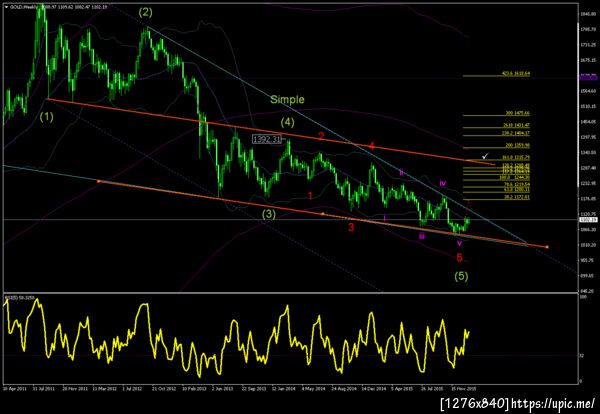Image resolution: width=600 pixels, height=414 pixels.
Task: Click the 31 Jul 2011 date on the time axis
Action: click(x=43, y=388)
